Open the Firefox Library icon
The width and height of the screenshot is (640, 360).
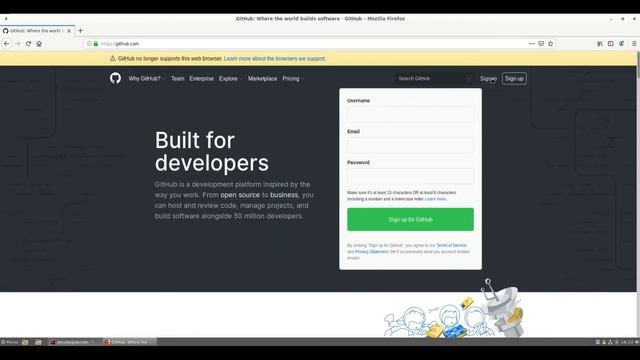[x=600, y=44]
